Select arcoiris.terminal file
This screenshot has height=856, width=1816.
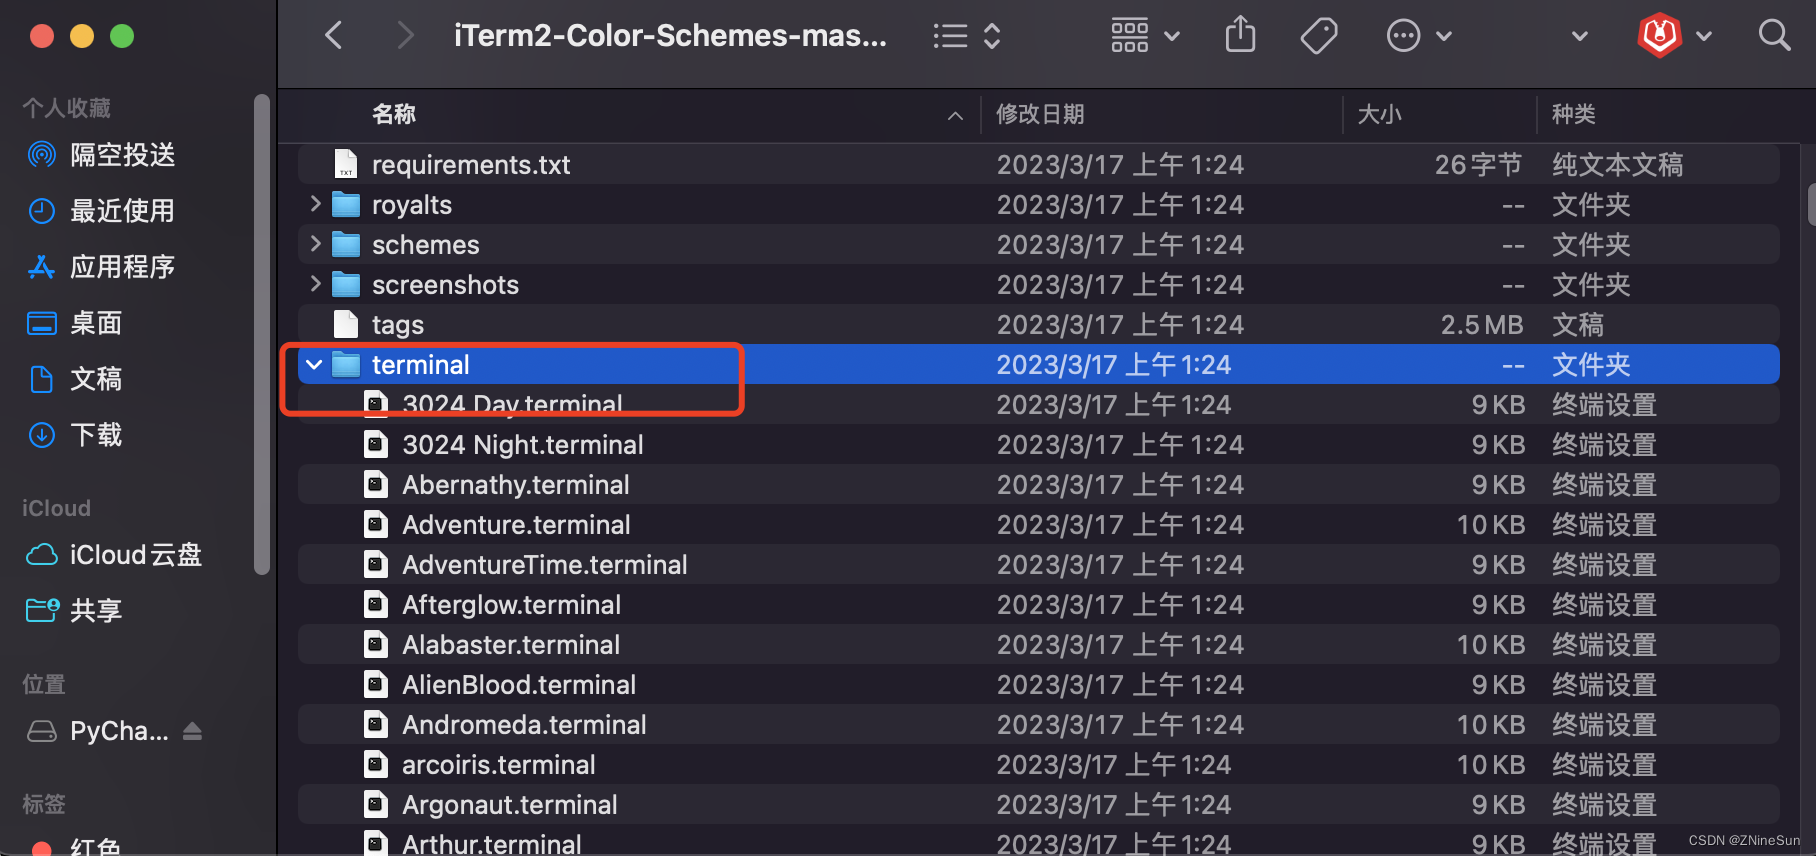point(1038,764)
